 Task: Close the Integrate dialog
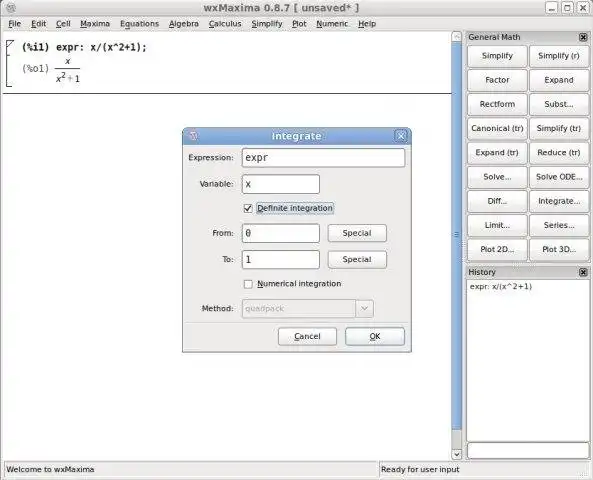pyautogui.click(x=401, y=135)
